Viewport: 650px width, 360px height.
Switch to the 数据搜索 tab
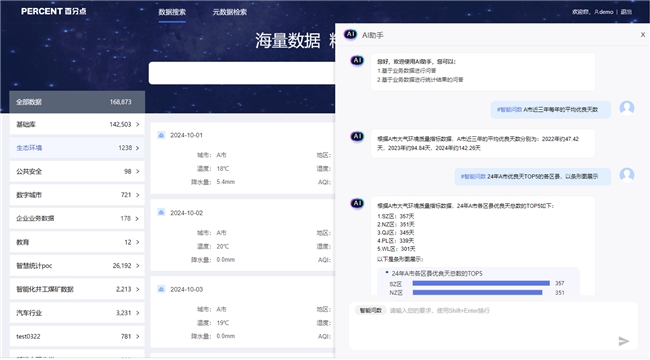tap(172, 12)
